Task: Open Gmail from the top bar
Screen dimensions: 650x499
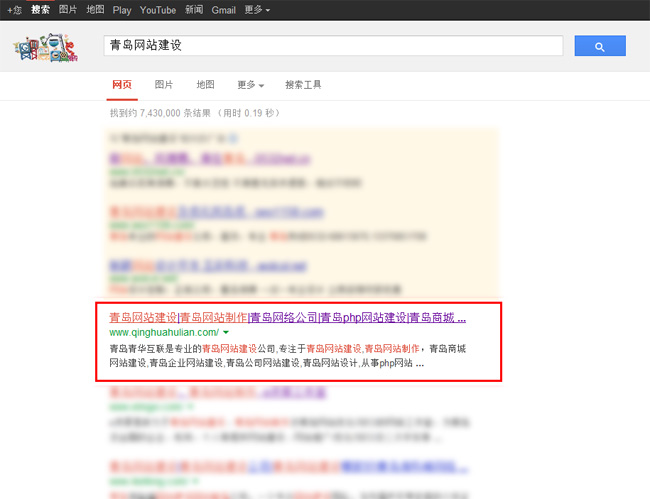Action: 224,10
